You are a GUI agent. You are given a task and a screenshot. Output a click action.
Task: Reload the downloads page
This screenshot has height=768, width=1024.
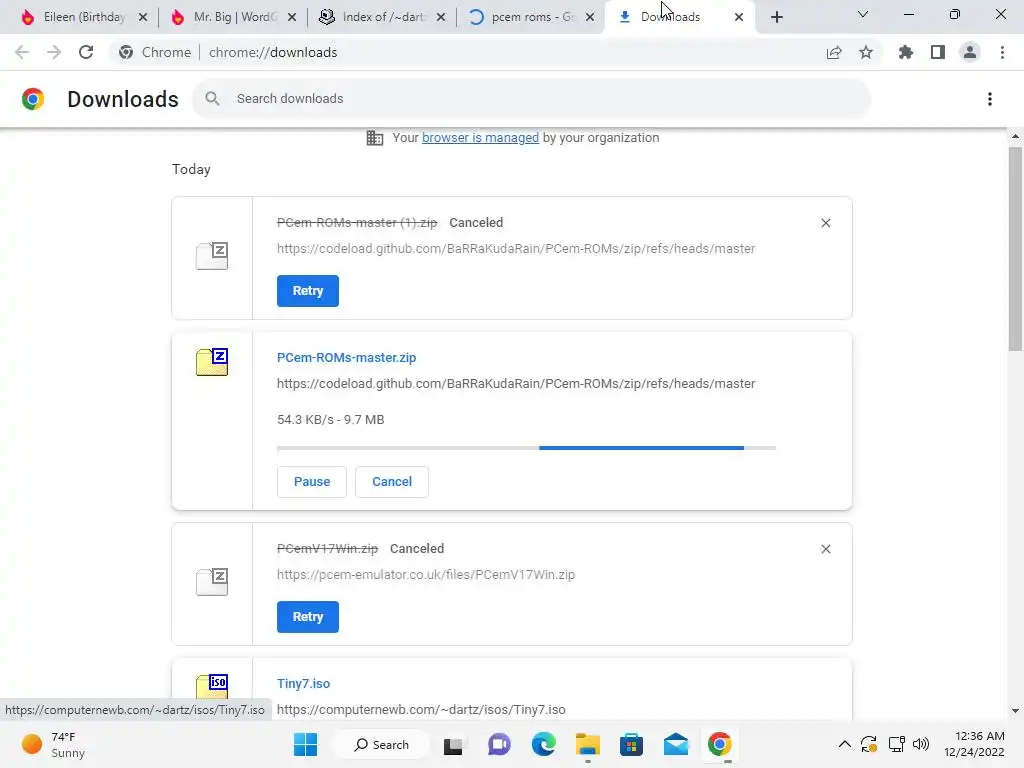click(86, 52)
